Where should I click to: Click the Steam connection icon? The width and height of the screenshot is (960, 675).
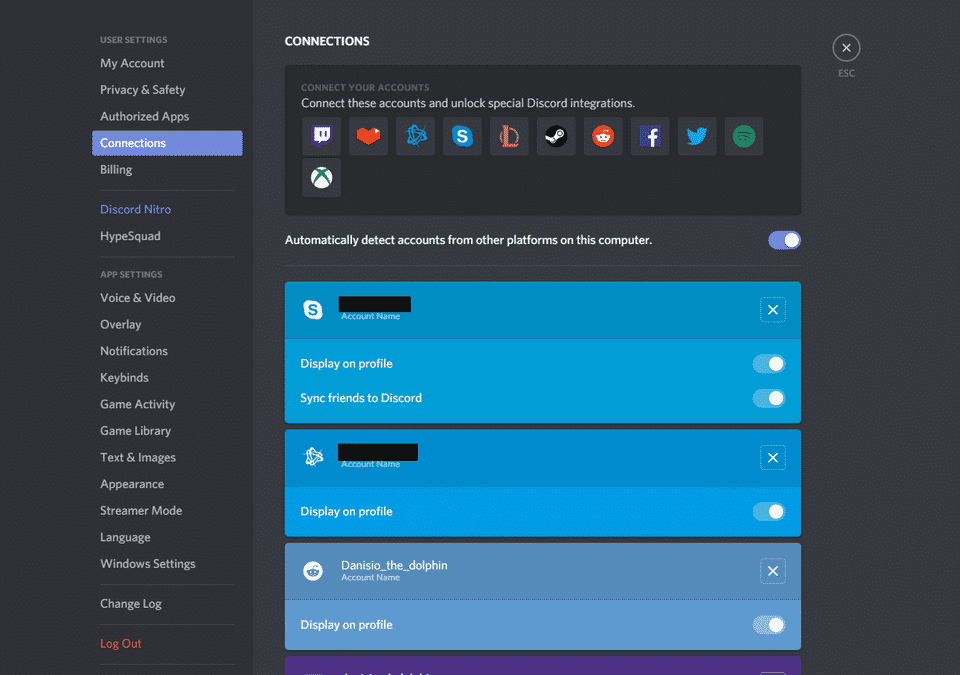tap(556, 136)
